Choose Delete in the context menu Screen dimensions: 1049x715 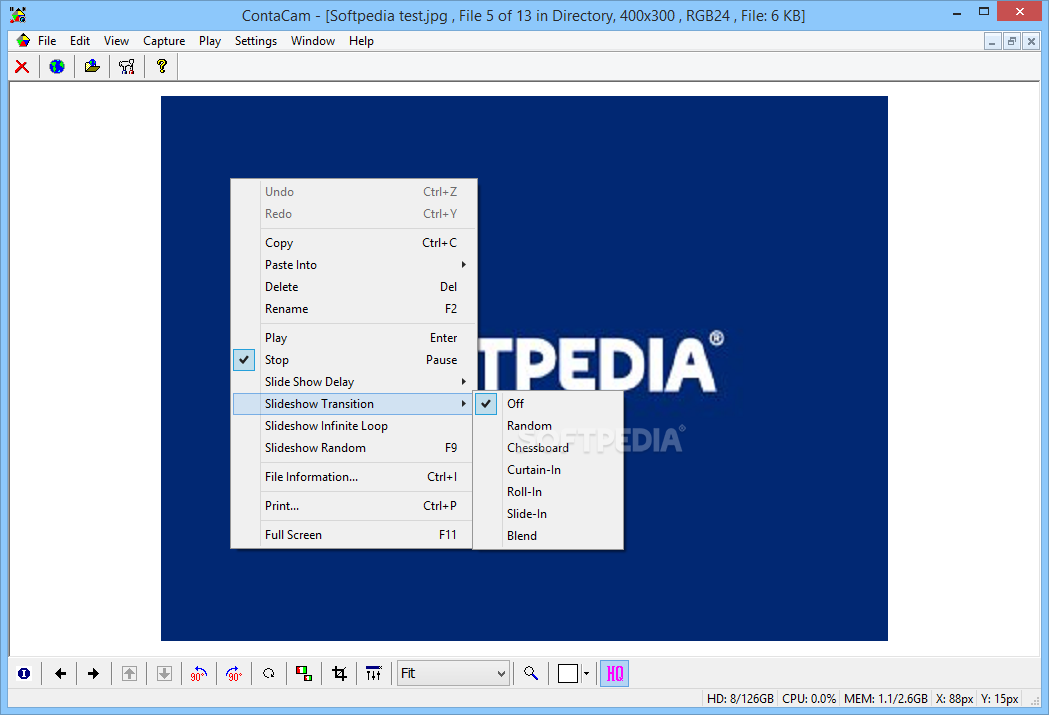[353, 287]
